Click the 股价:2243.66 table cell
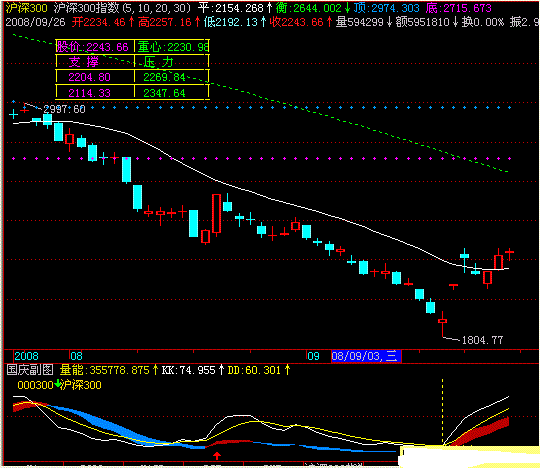Screen dimensions: 540x468 click(95, 46)
